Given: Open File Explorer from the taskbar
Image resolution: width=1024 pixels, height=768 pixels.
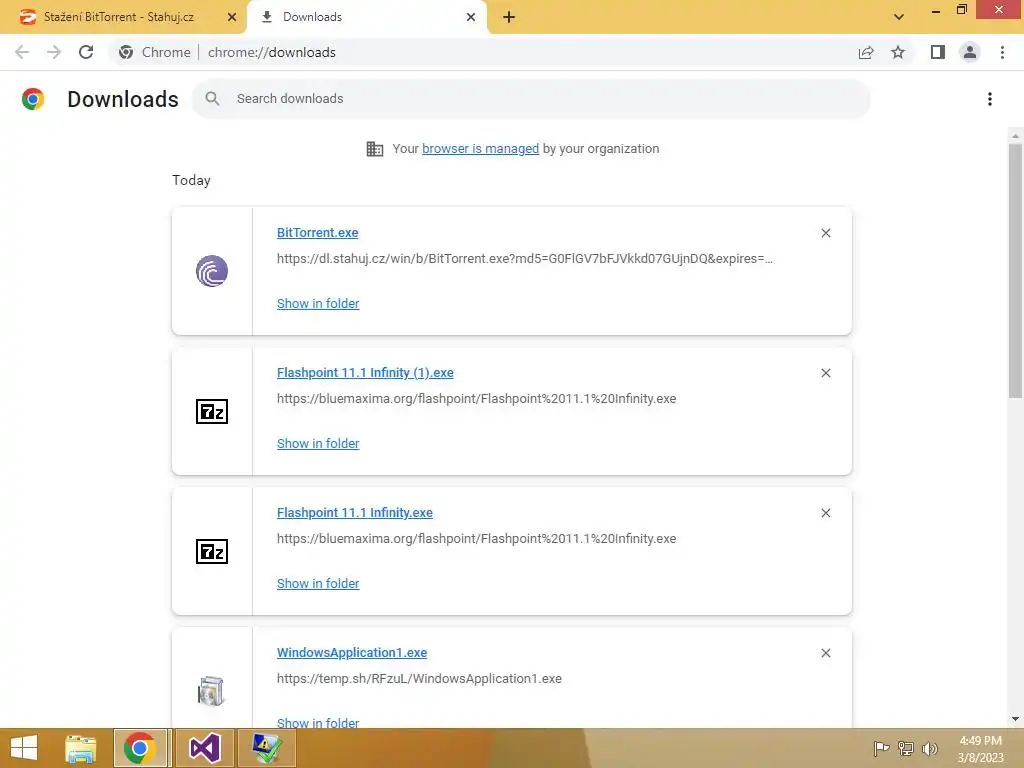Looking at the screenshot, I should (x=81, y=748).
